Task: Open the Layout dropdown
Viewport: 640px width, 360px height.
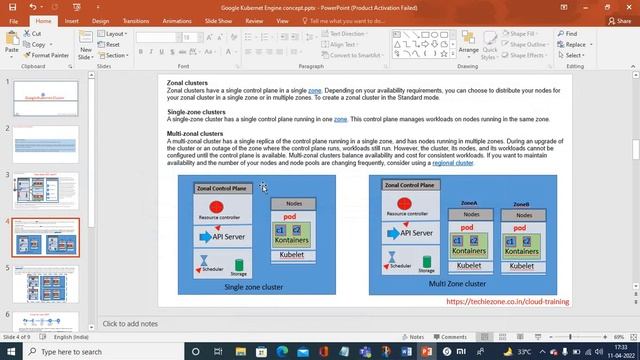Action: click(113, 33)
